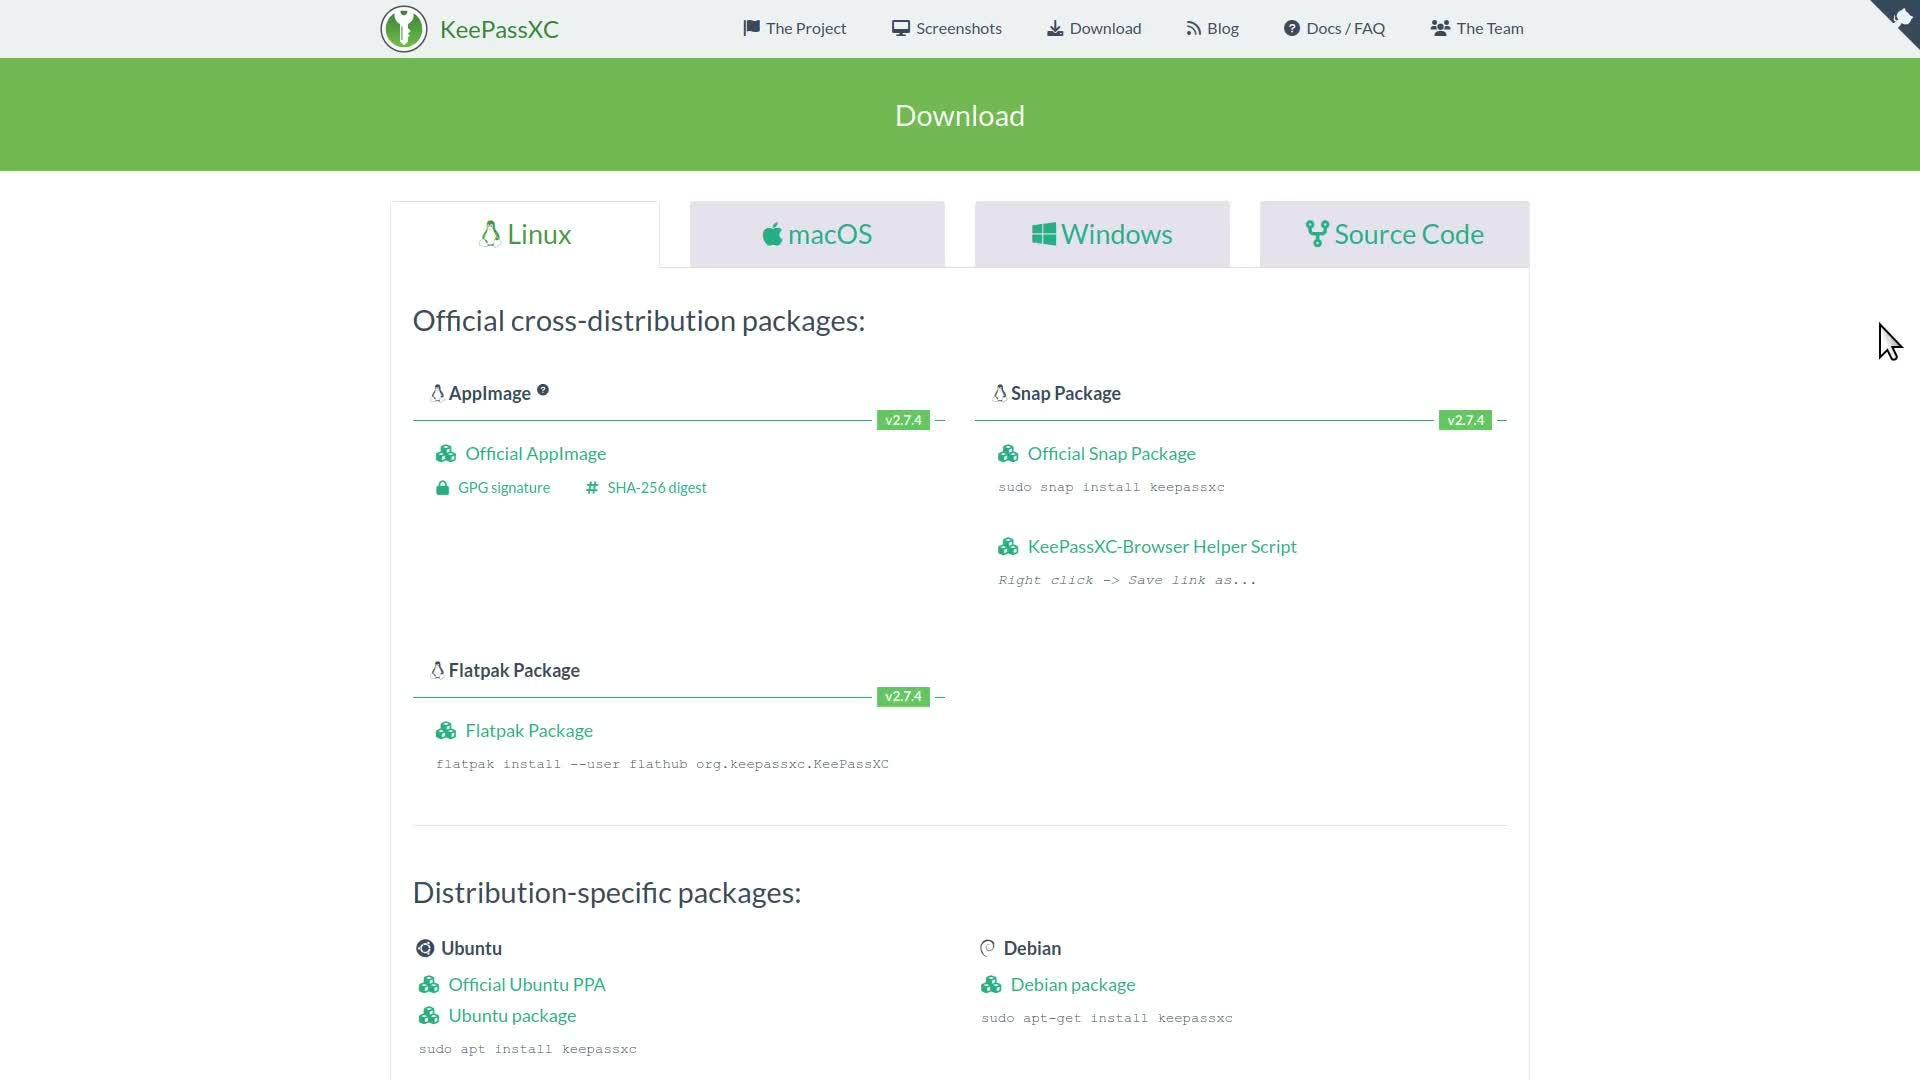Viewport: 1920px width, 1080px height.
Task: Open the Source Code tab
Action: (1395, 234)
